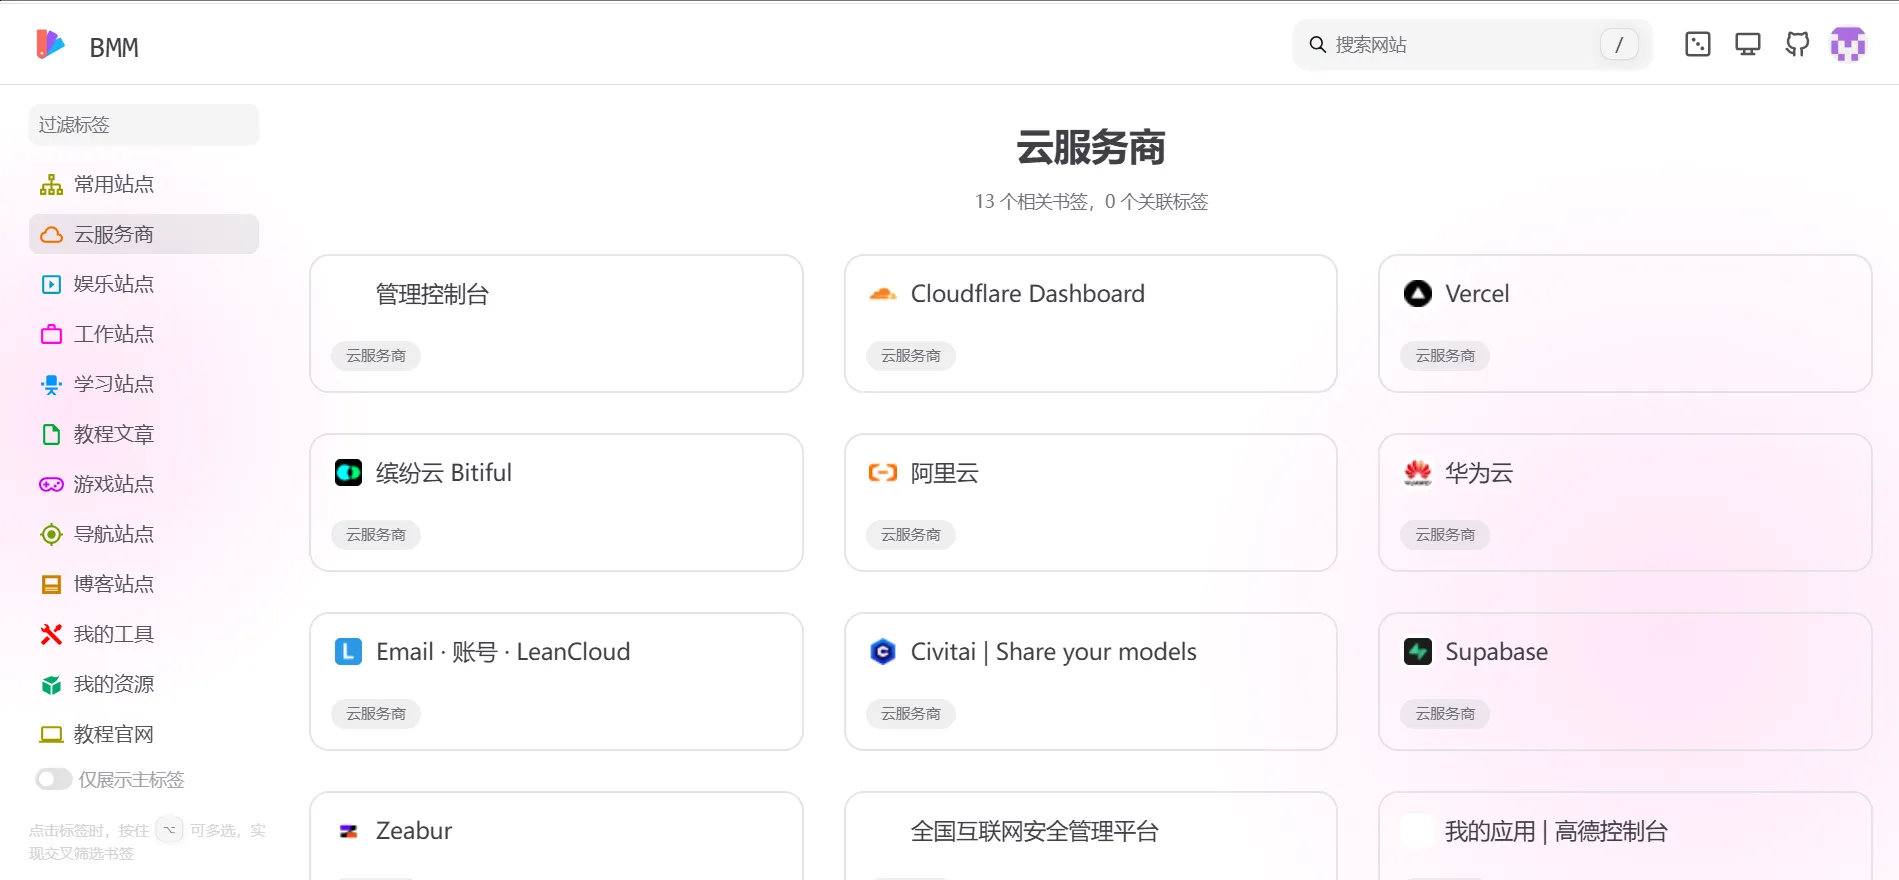Click the 教程文章 document icon

click(x=51, y=434)
